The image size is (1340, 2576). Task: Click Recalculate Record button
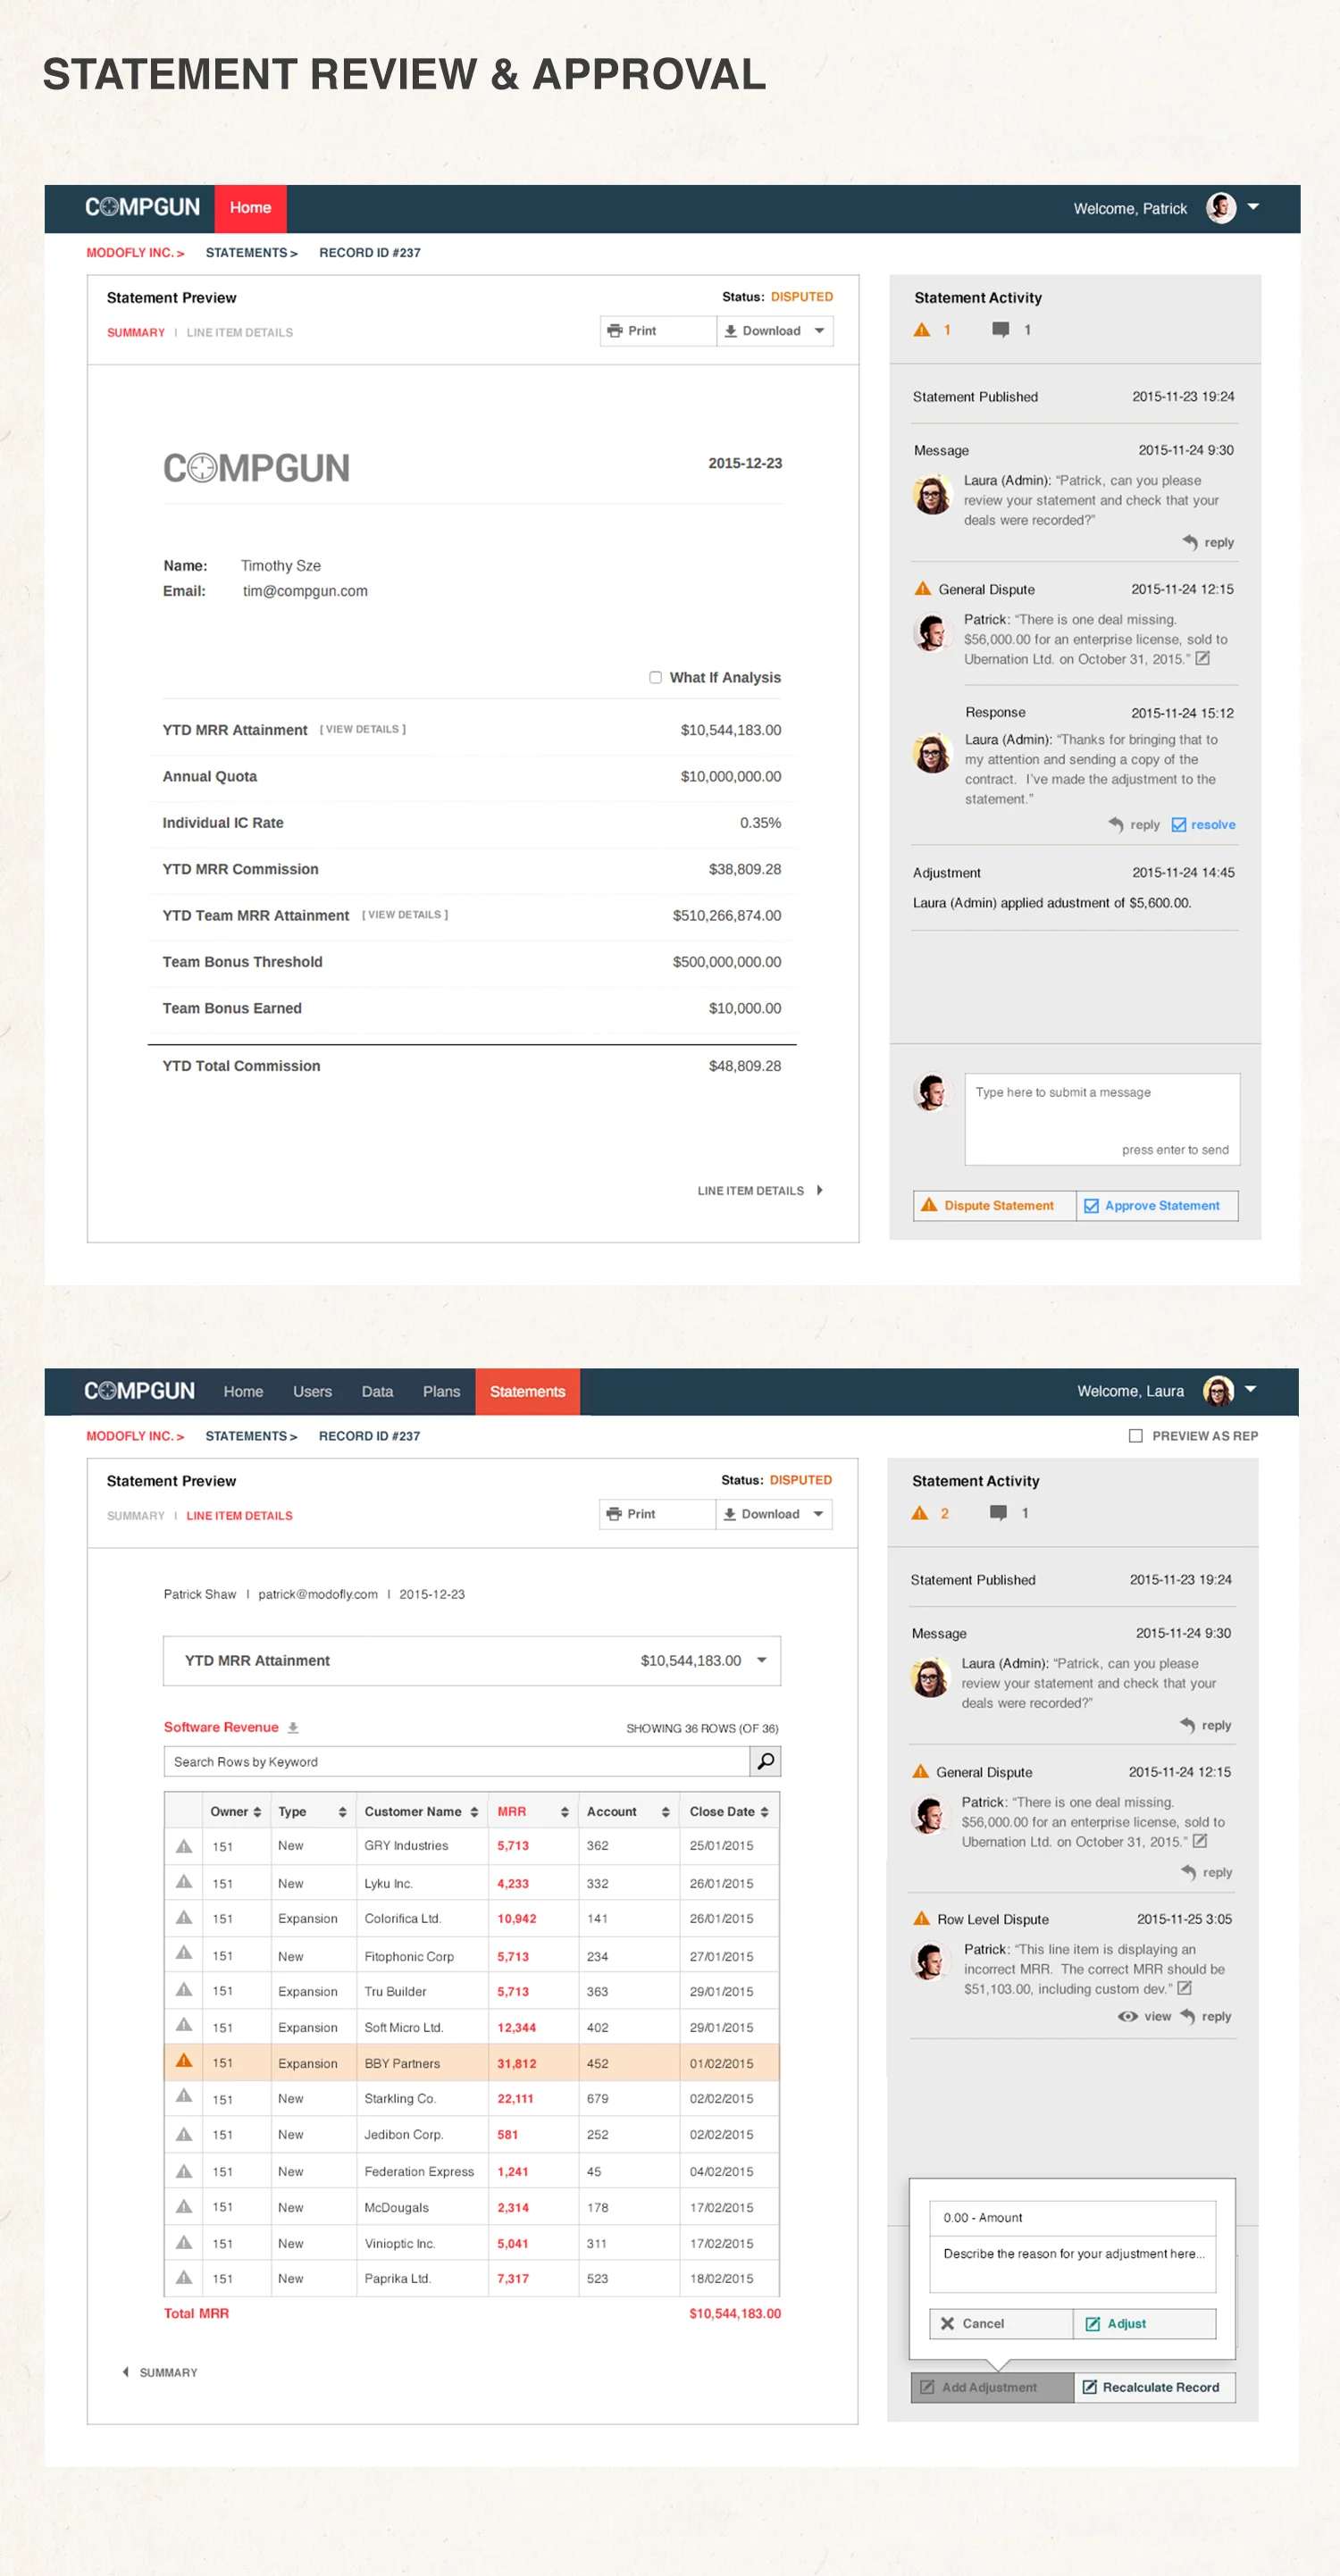1154,2387
